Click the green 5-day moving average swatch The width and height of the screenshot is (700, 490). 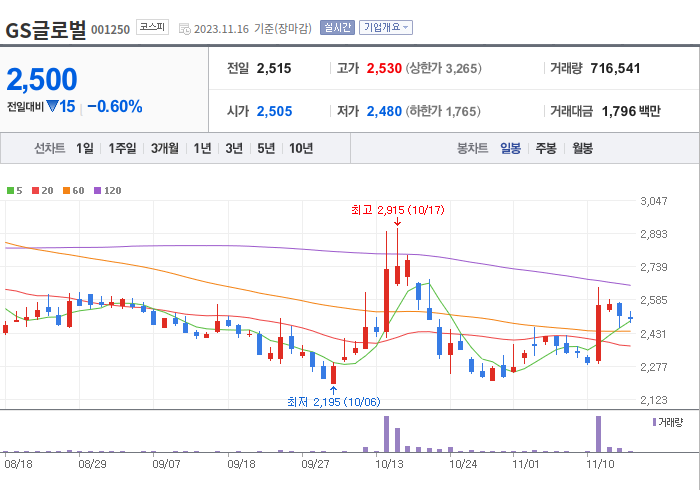[10, 191]
